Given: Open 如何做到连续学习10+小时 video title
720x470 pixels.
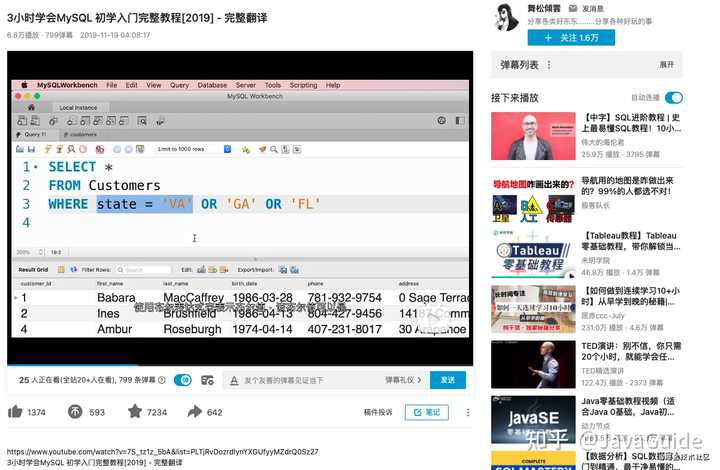Looking at the screenshot, I should pyautogui.click(x=630, y=296).
